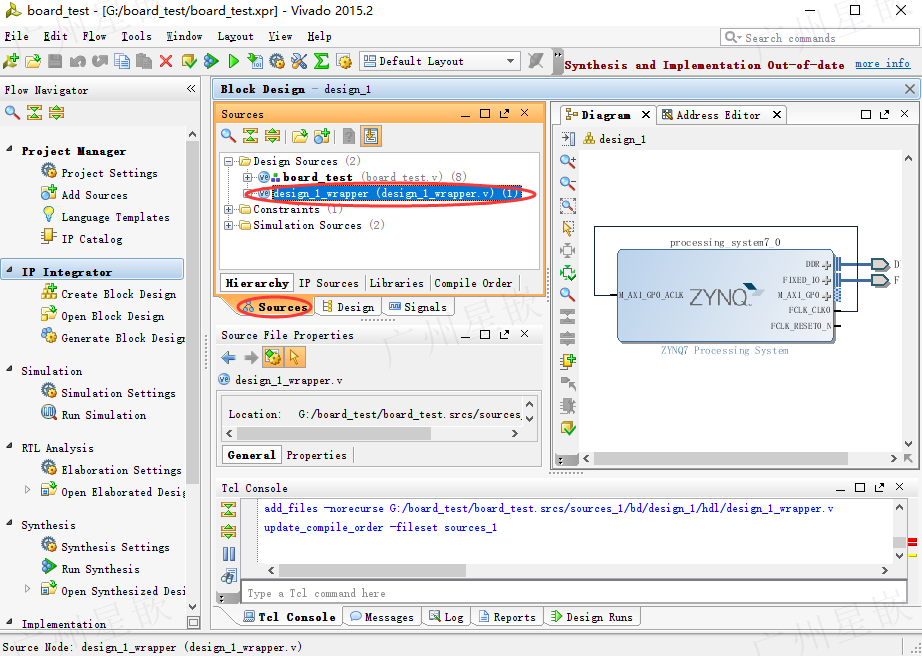The height and width of the screenshot is (656, 922).
Task: Click the Diagram horizontal scrollbar
Action: [x=721, y=458]
